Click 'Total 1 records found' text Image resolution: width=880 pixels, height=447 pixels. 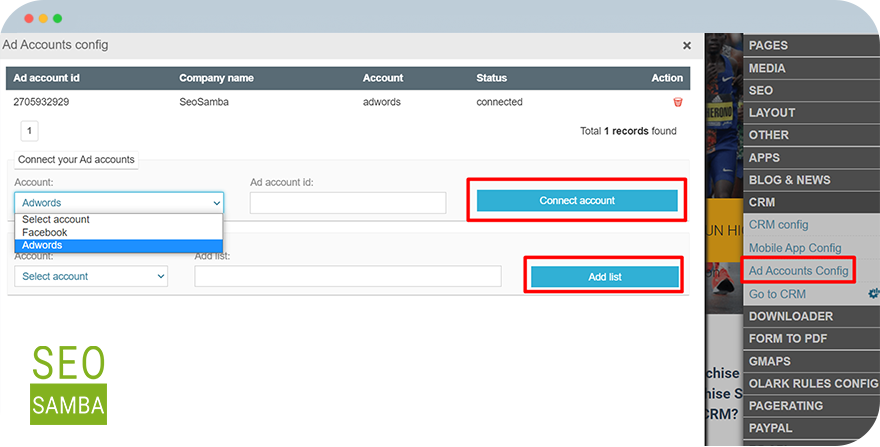click(628, 131)
